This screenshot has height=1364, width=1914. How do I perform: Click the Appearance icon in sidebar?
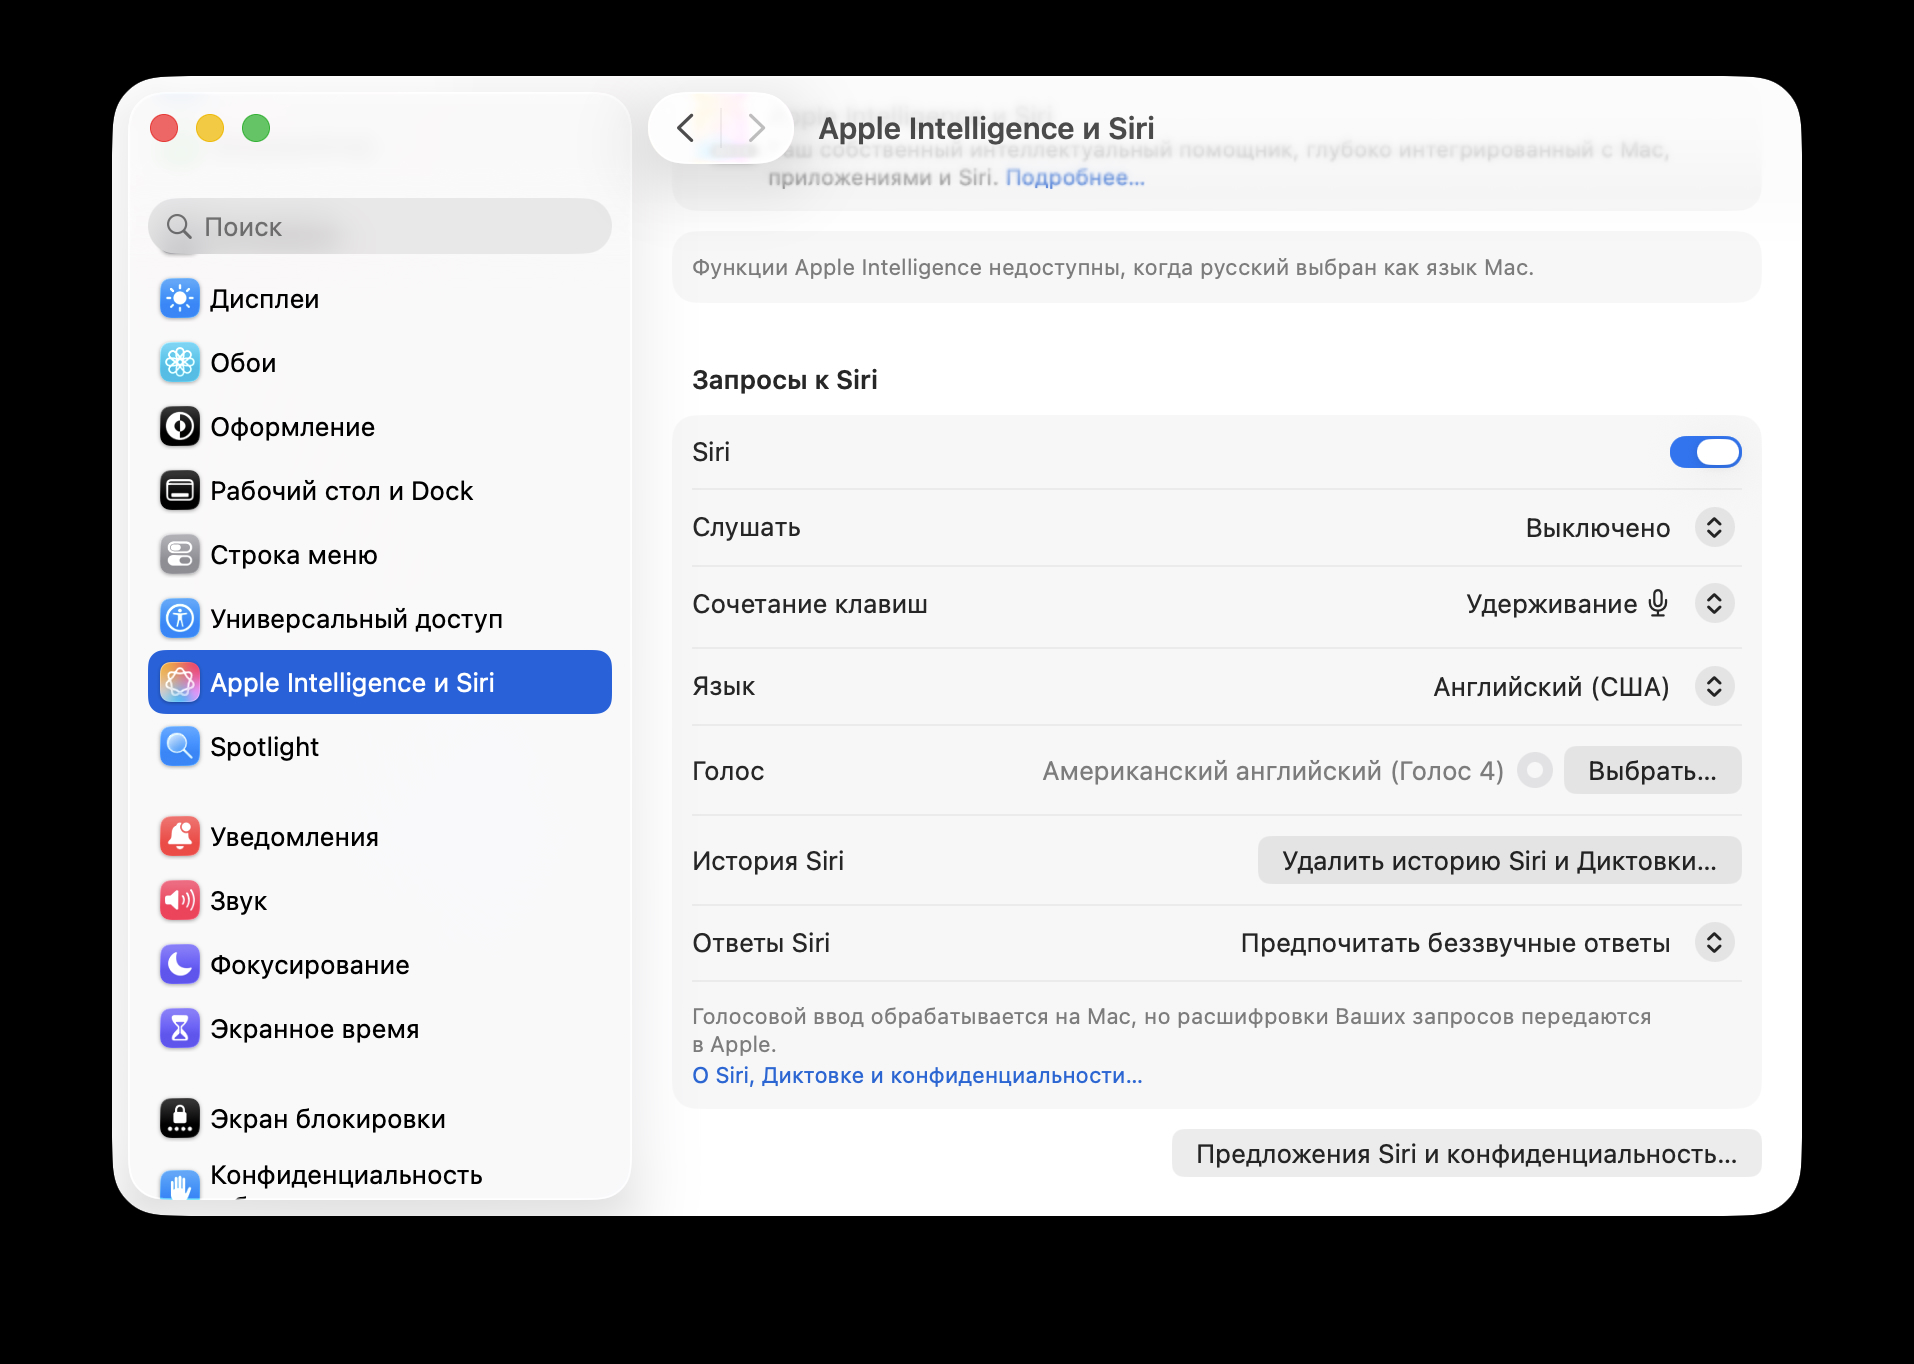[x=180, y=427]
